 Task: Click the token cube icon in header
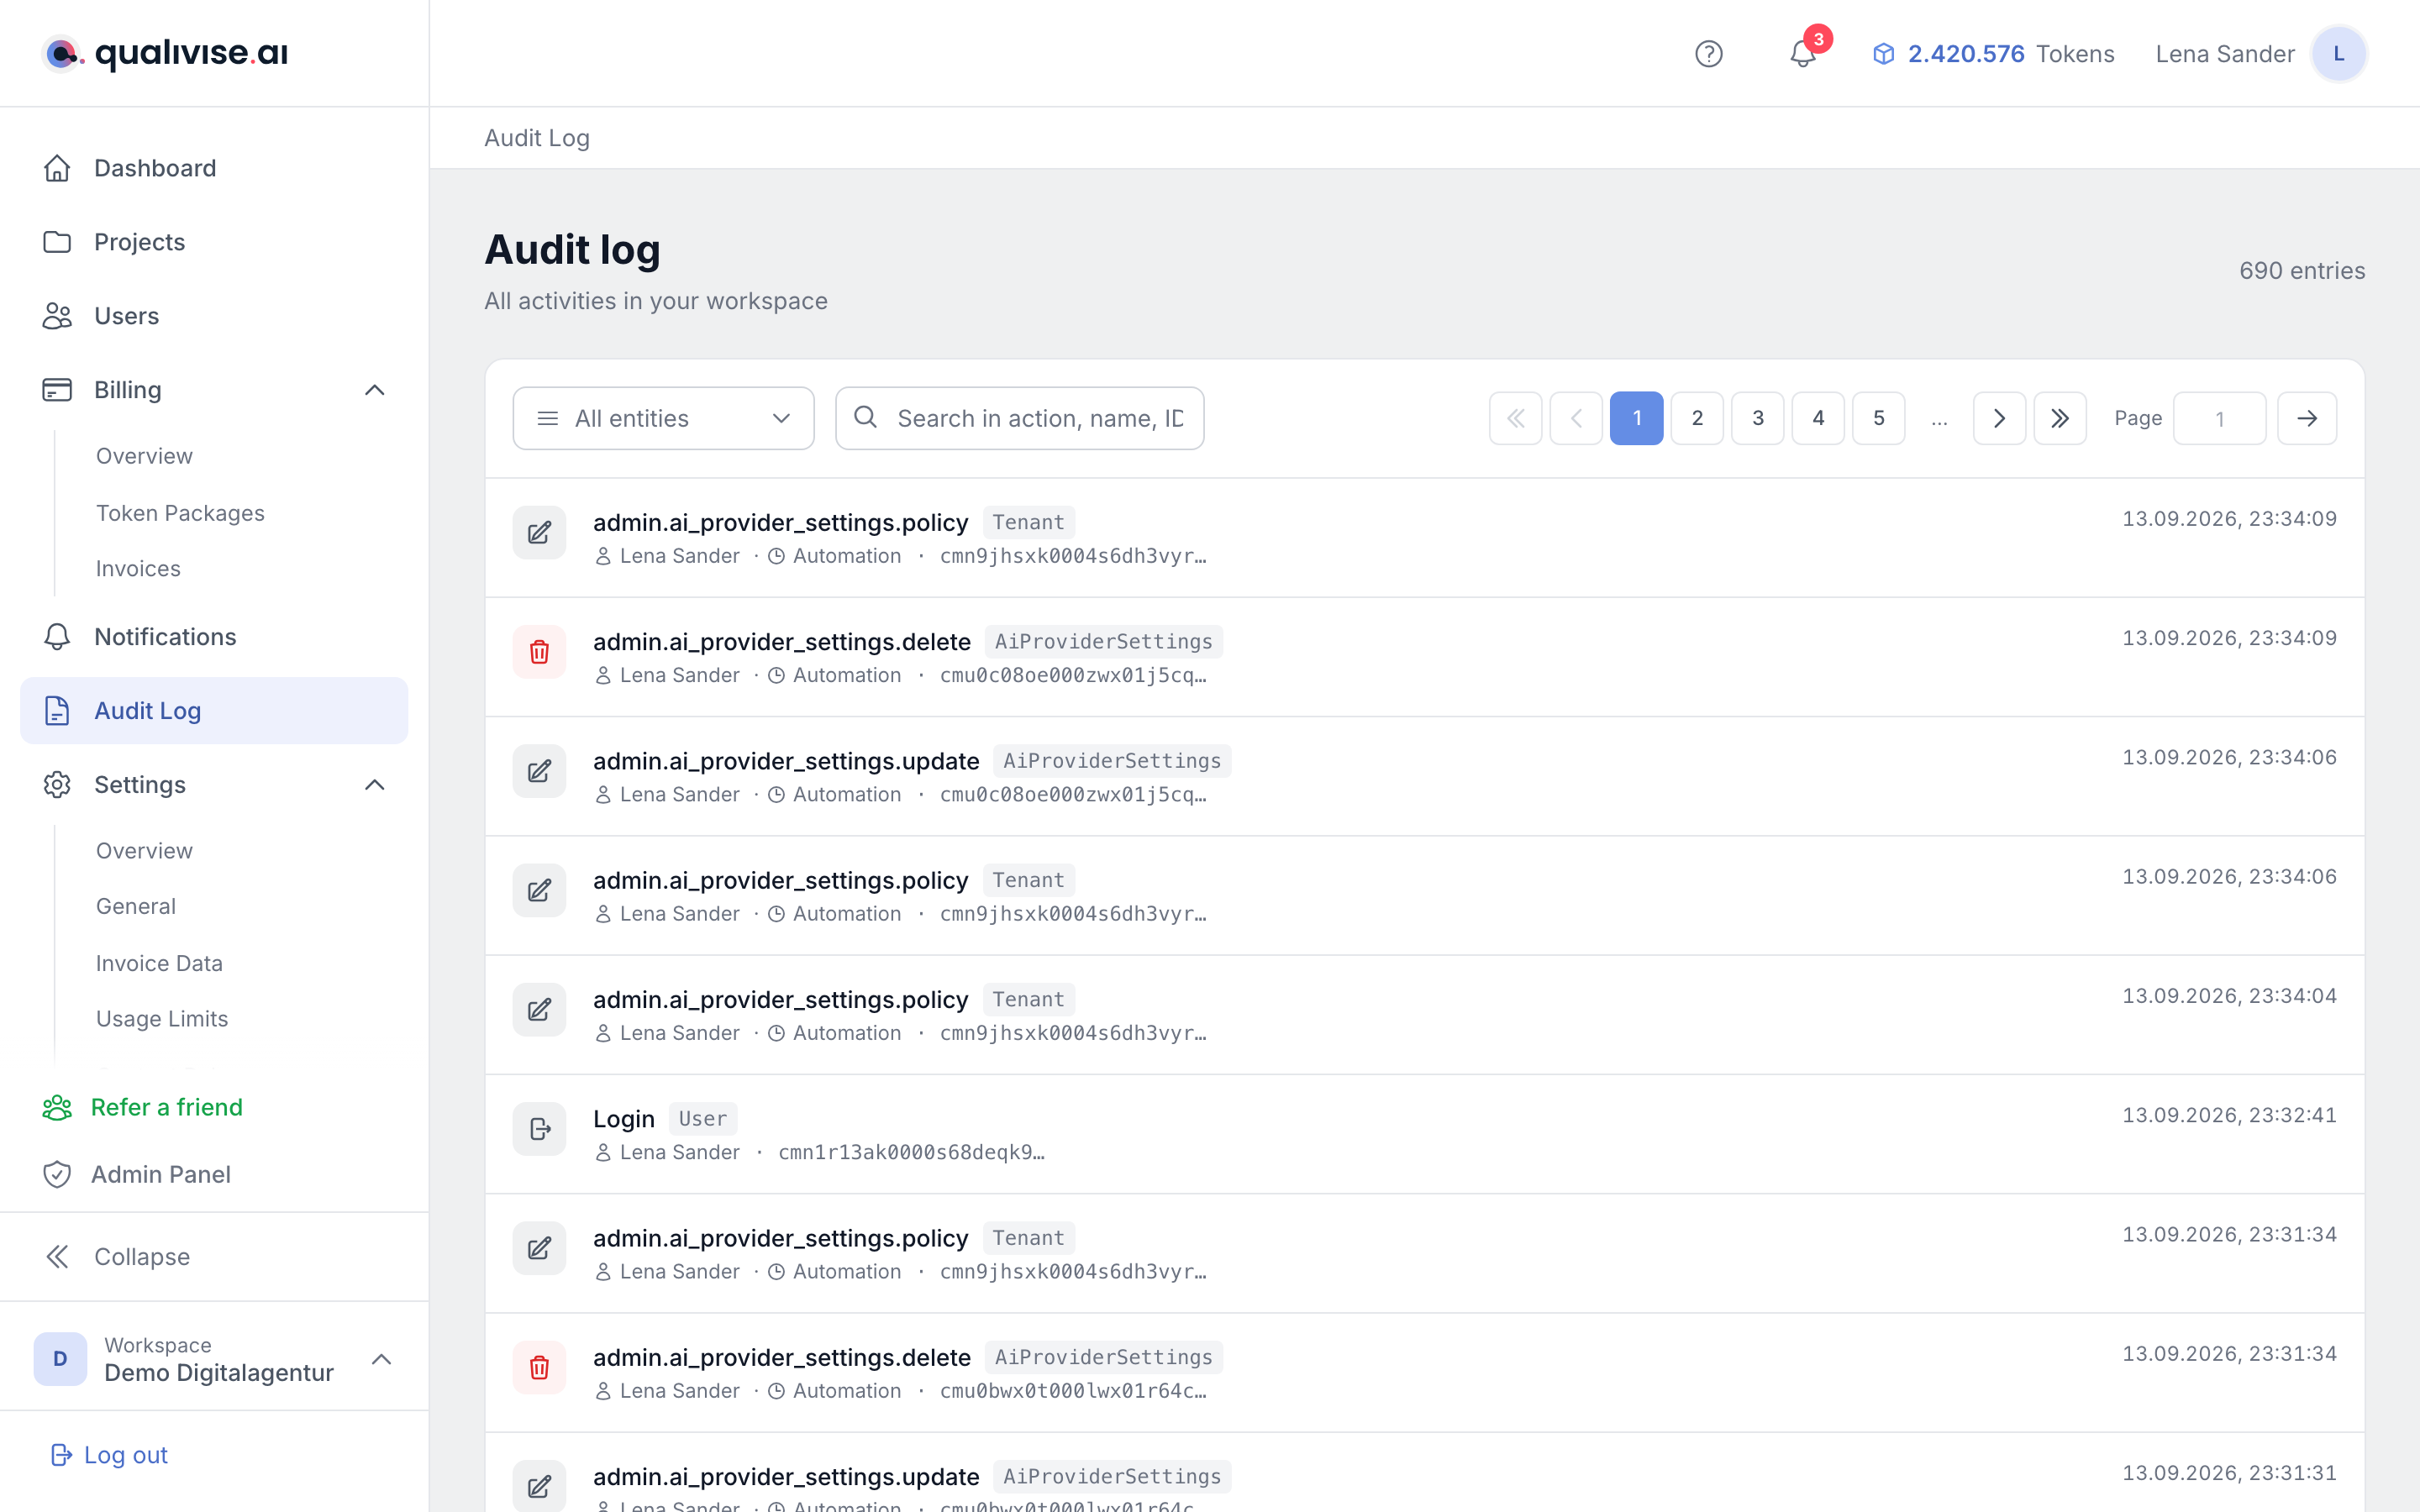(1883, 54)
